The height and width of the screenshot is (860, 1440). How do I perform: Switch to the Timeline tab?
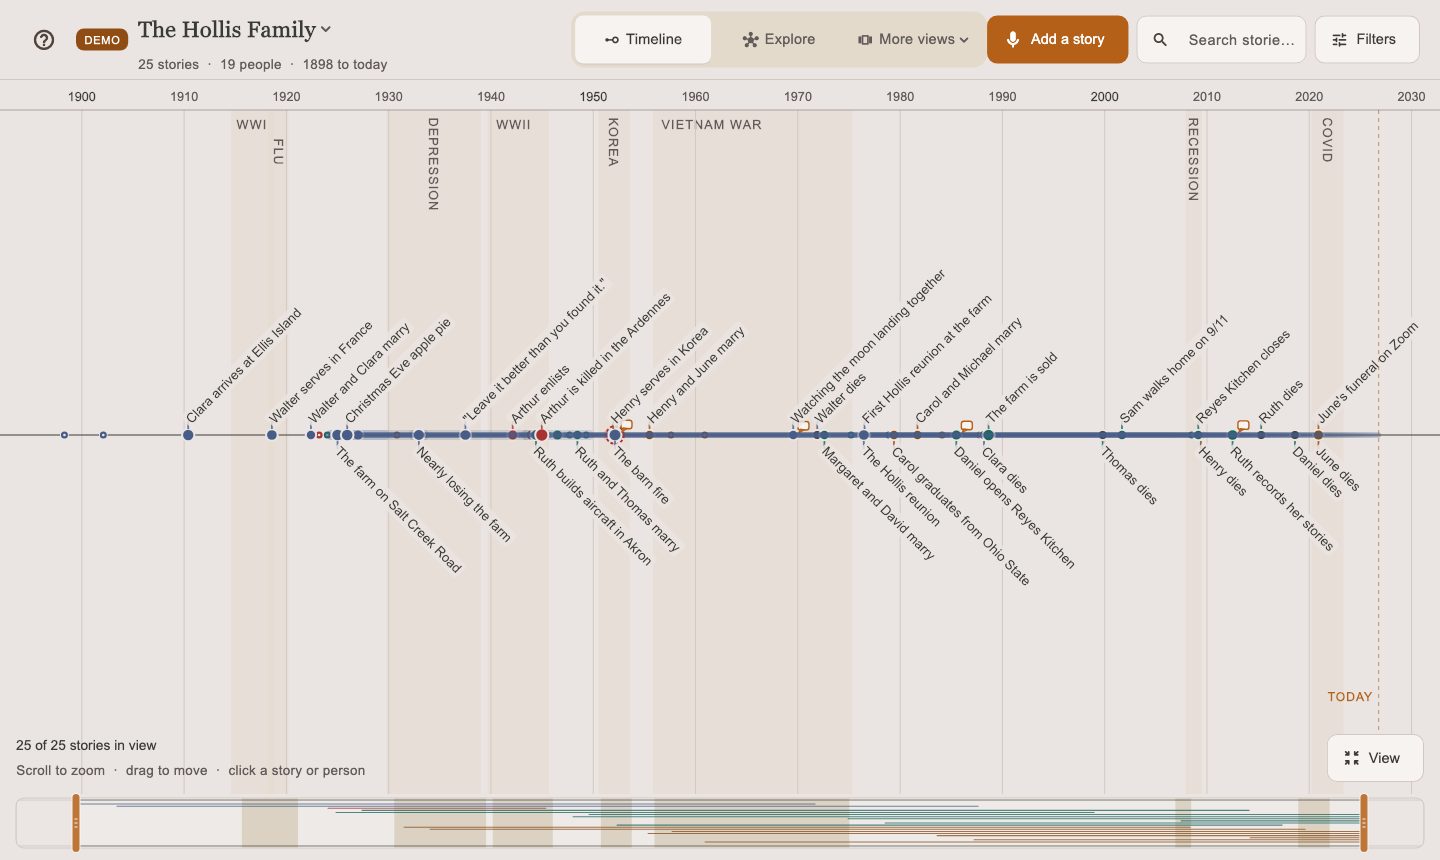644,40
